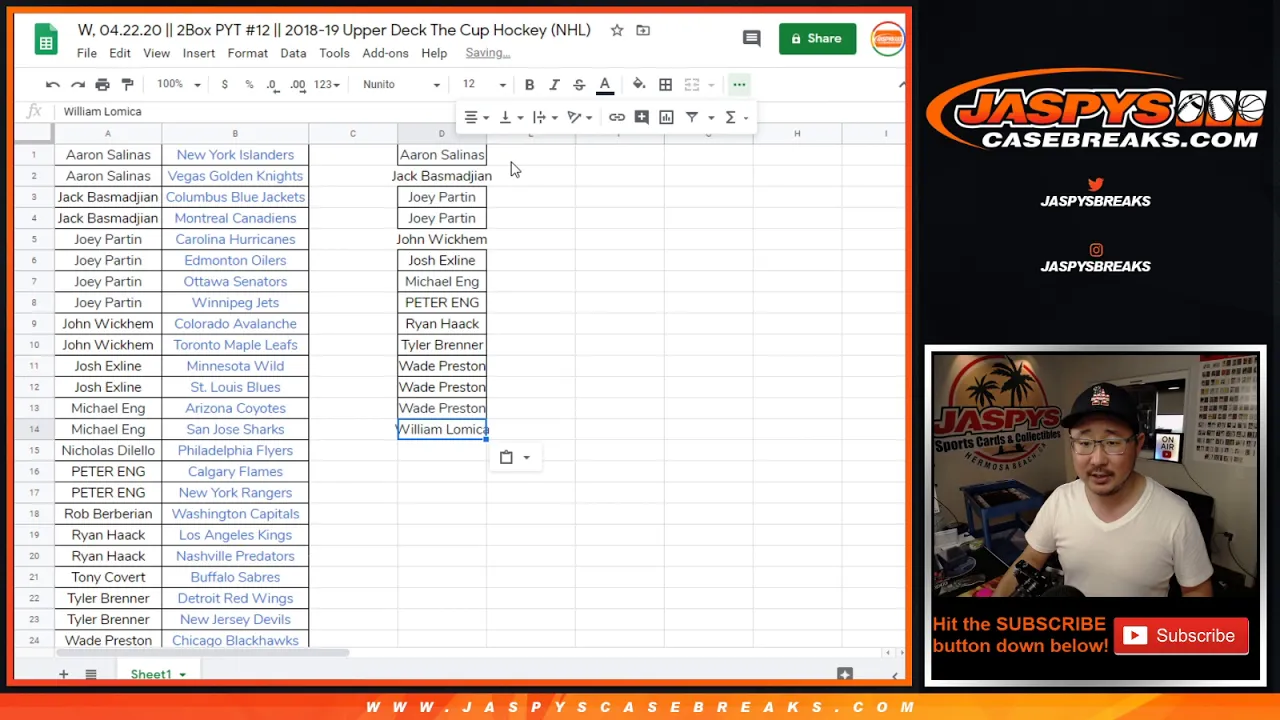Insert a comment
Viewport: 1280px width, 720px height.
642,117
